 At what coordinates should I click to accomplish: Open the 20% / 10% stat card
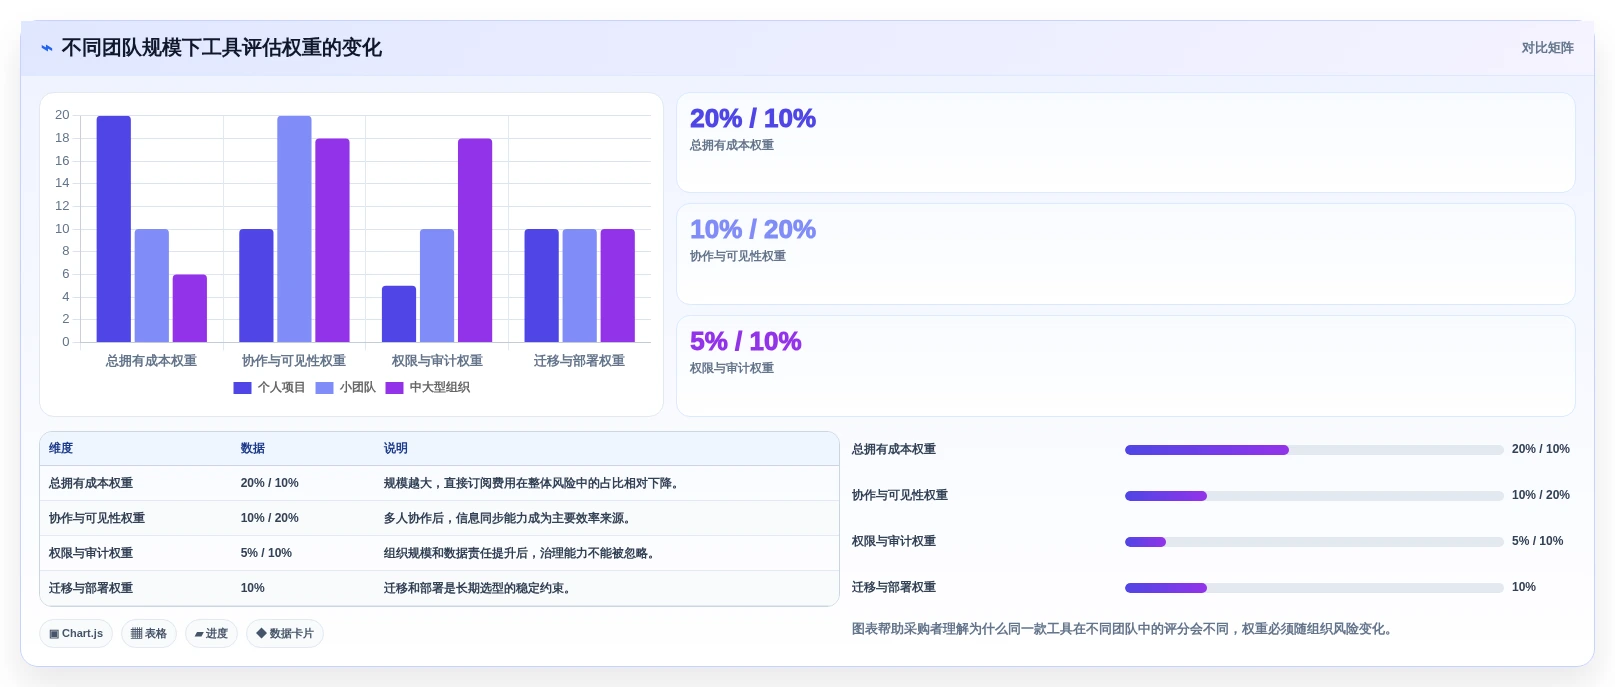click(1126, 143)
